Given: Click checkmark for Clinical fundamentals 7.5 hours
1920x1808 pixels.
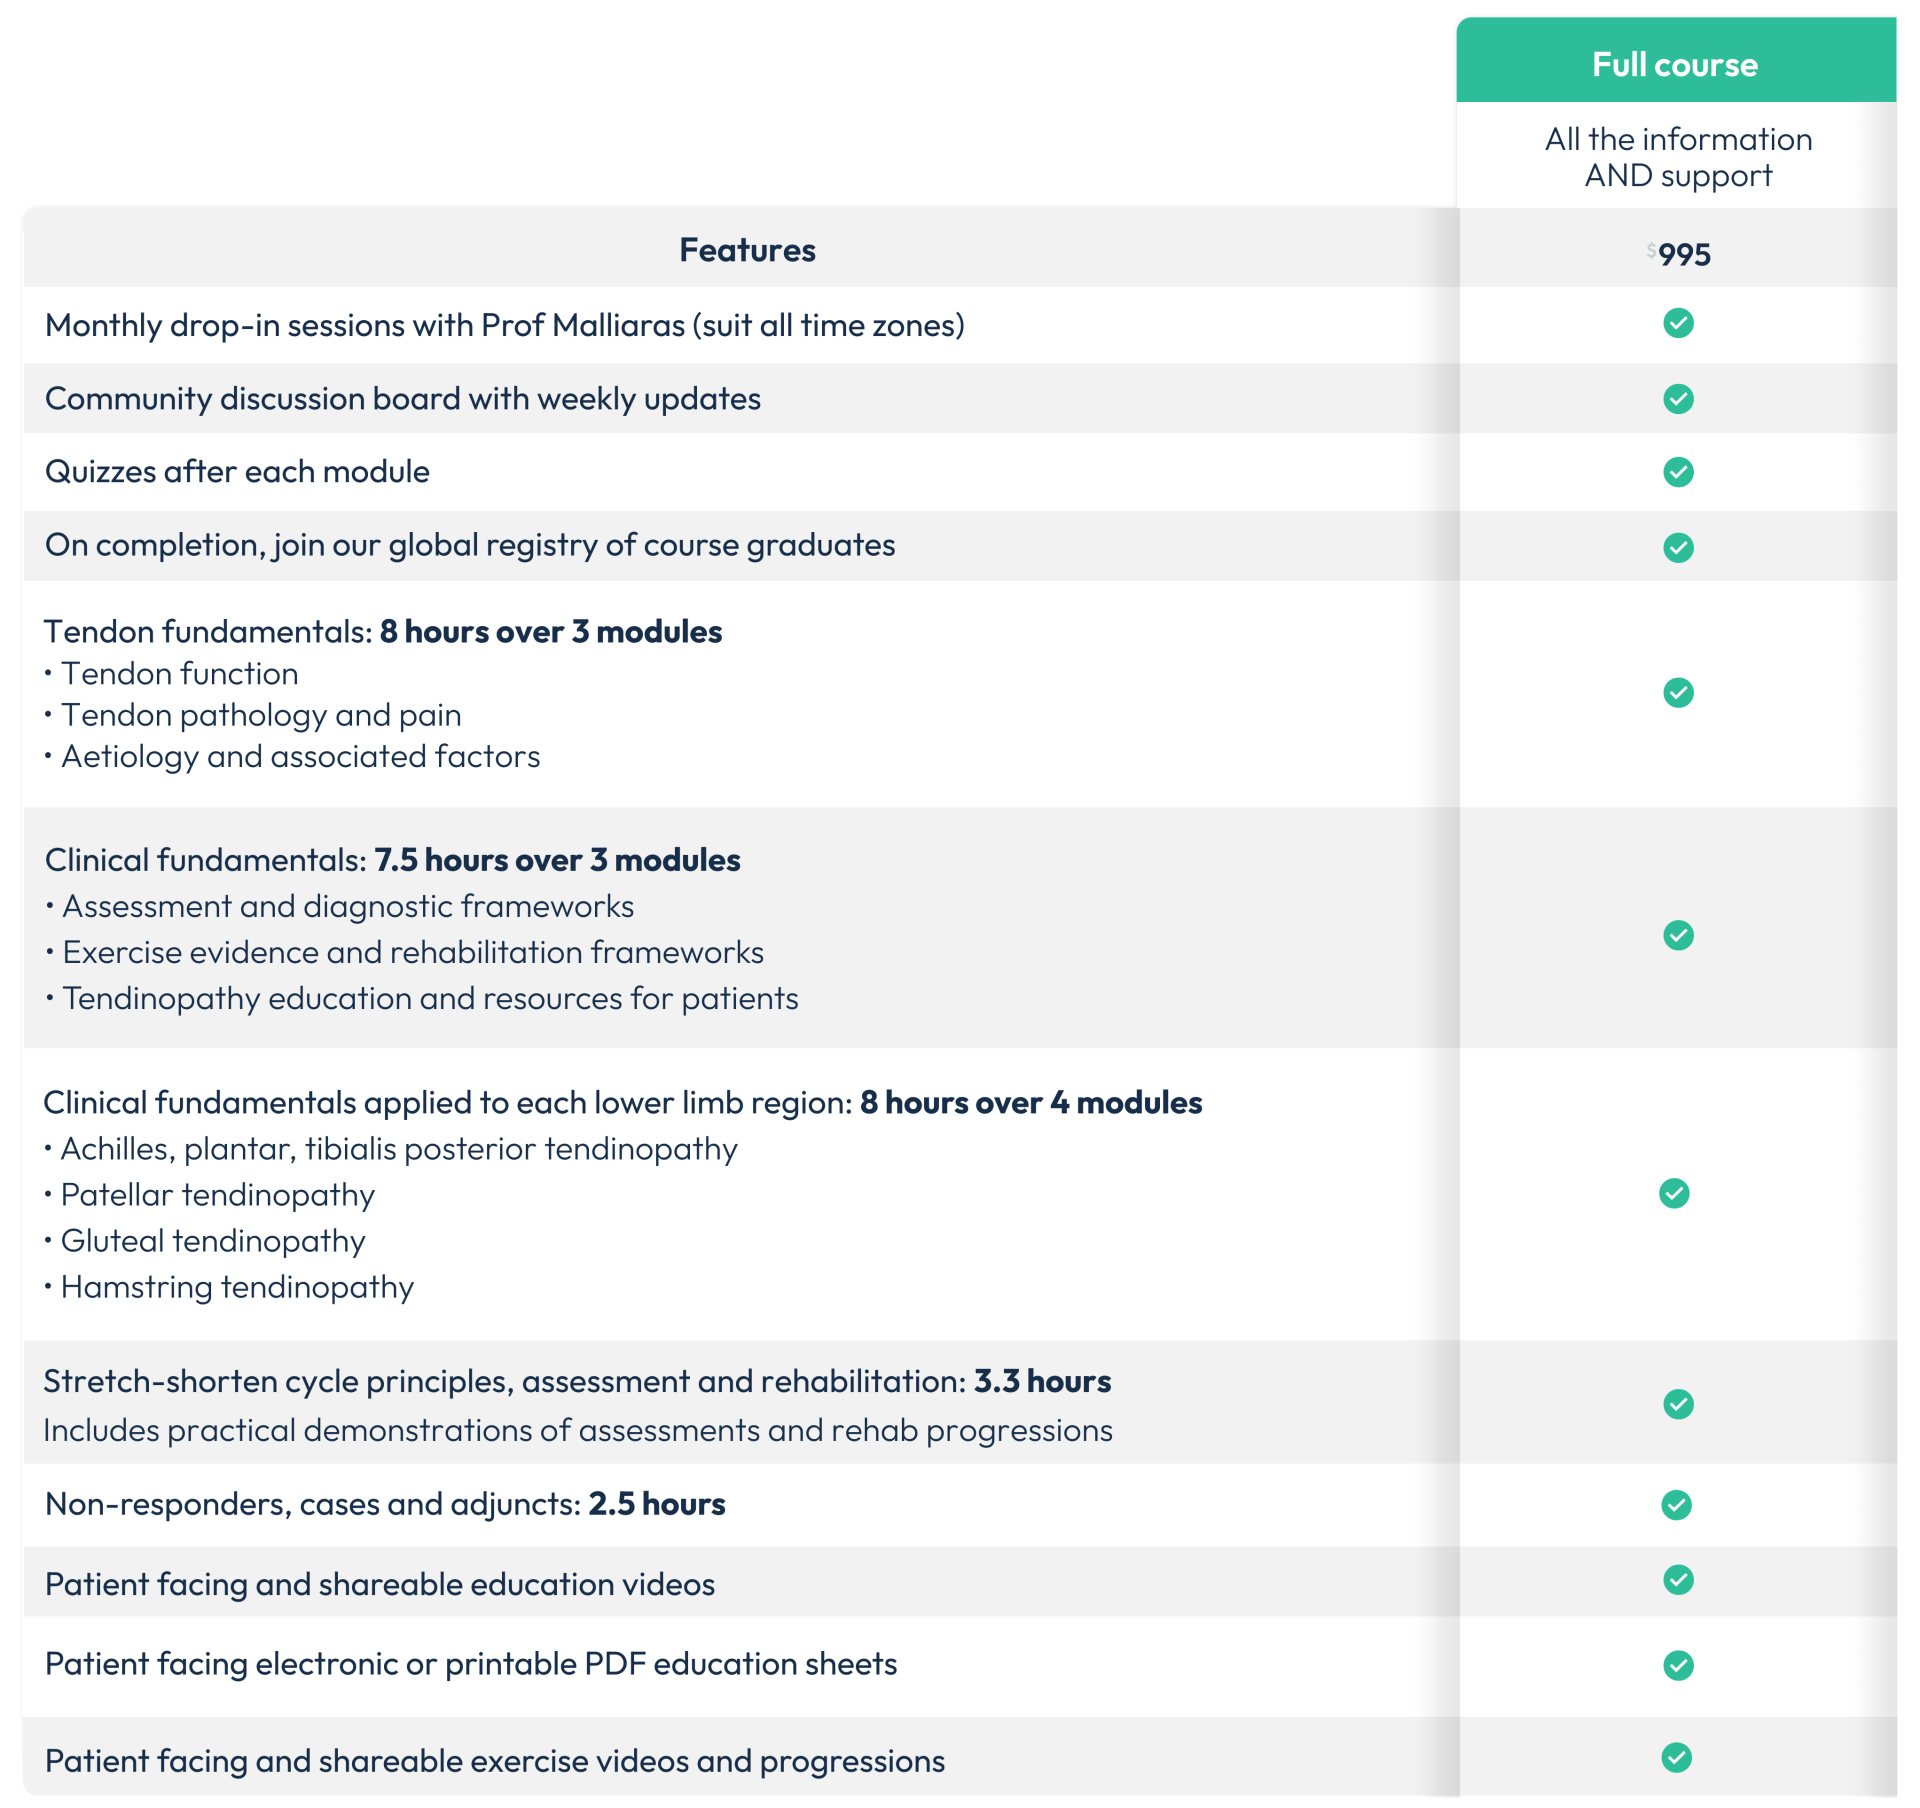Looking at the screenshot, I should (x=1678, y=935).
